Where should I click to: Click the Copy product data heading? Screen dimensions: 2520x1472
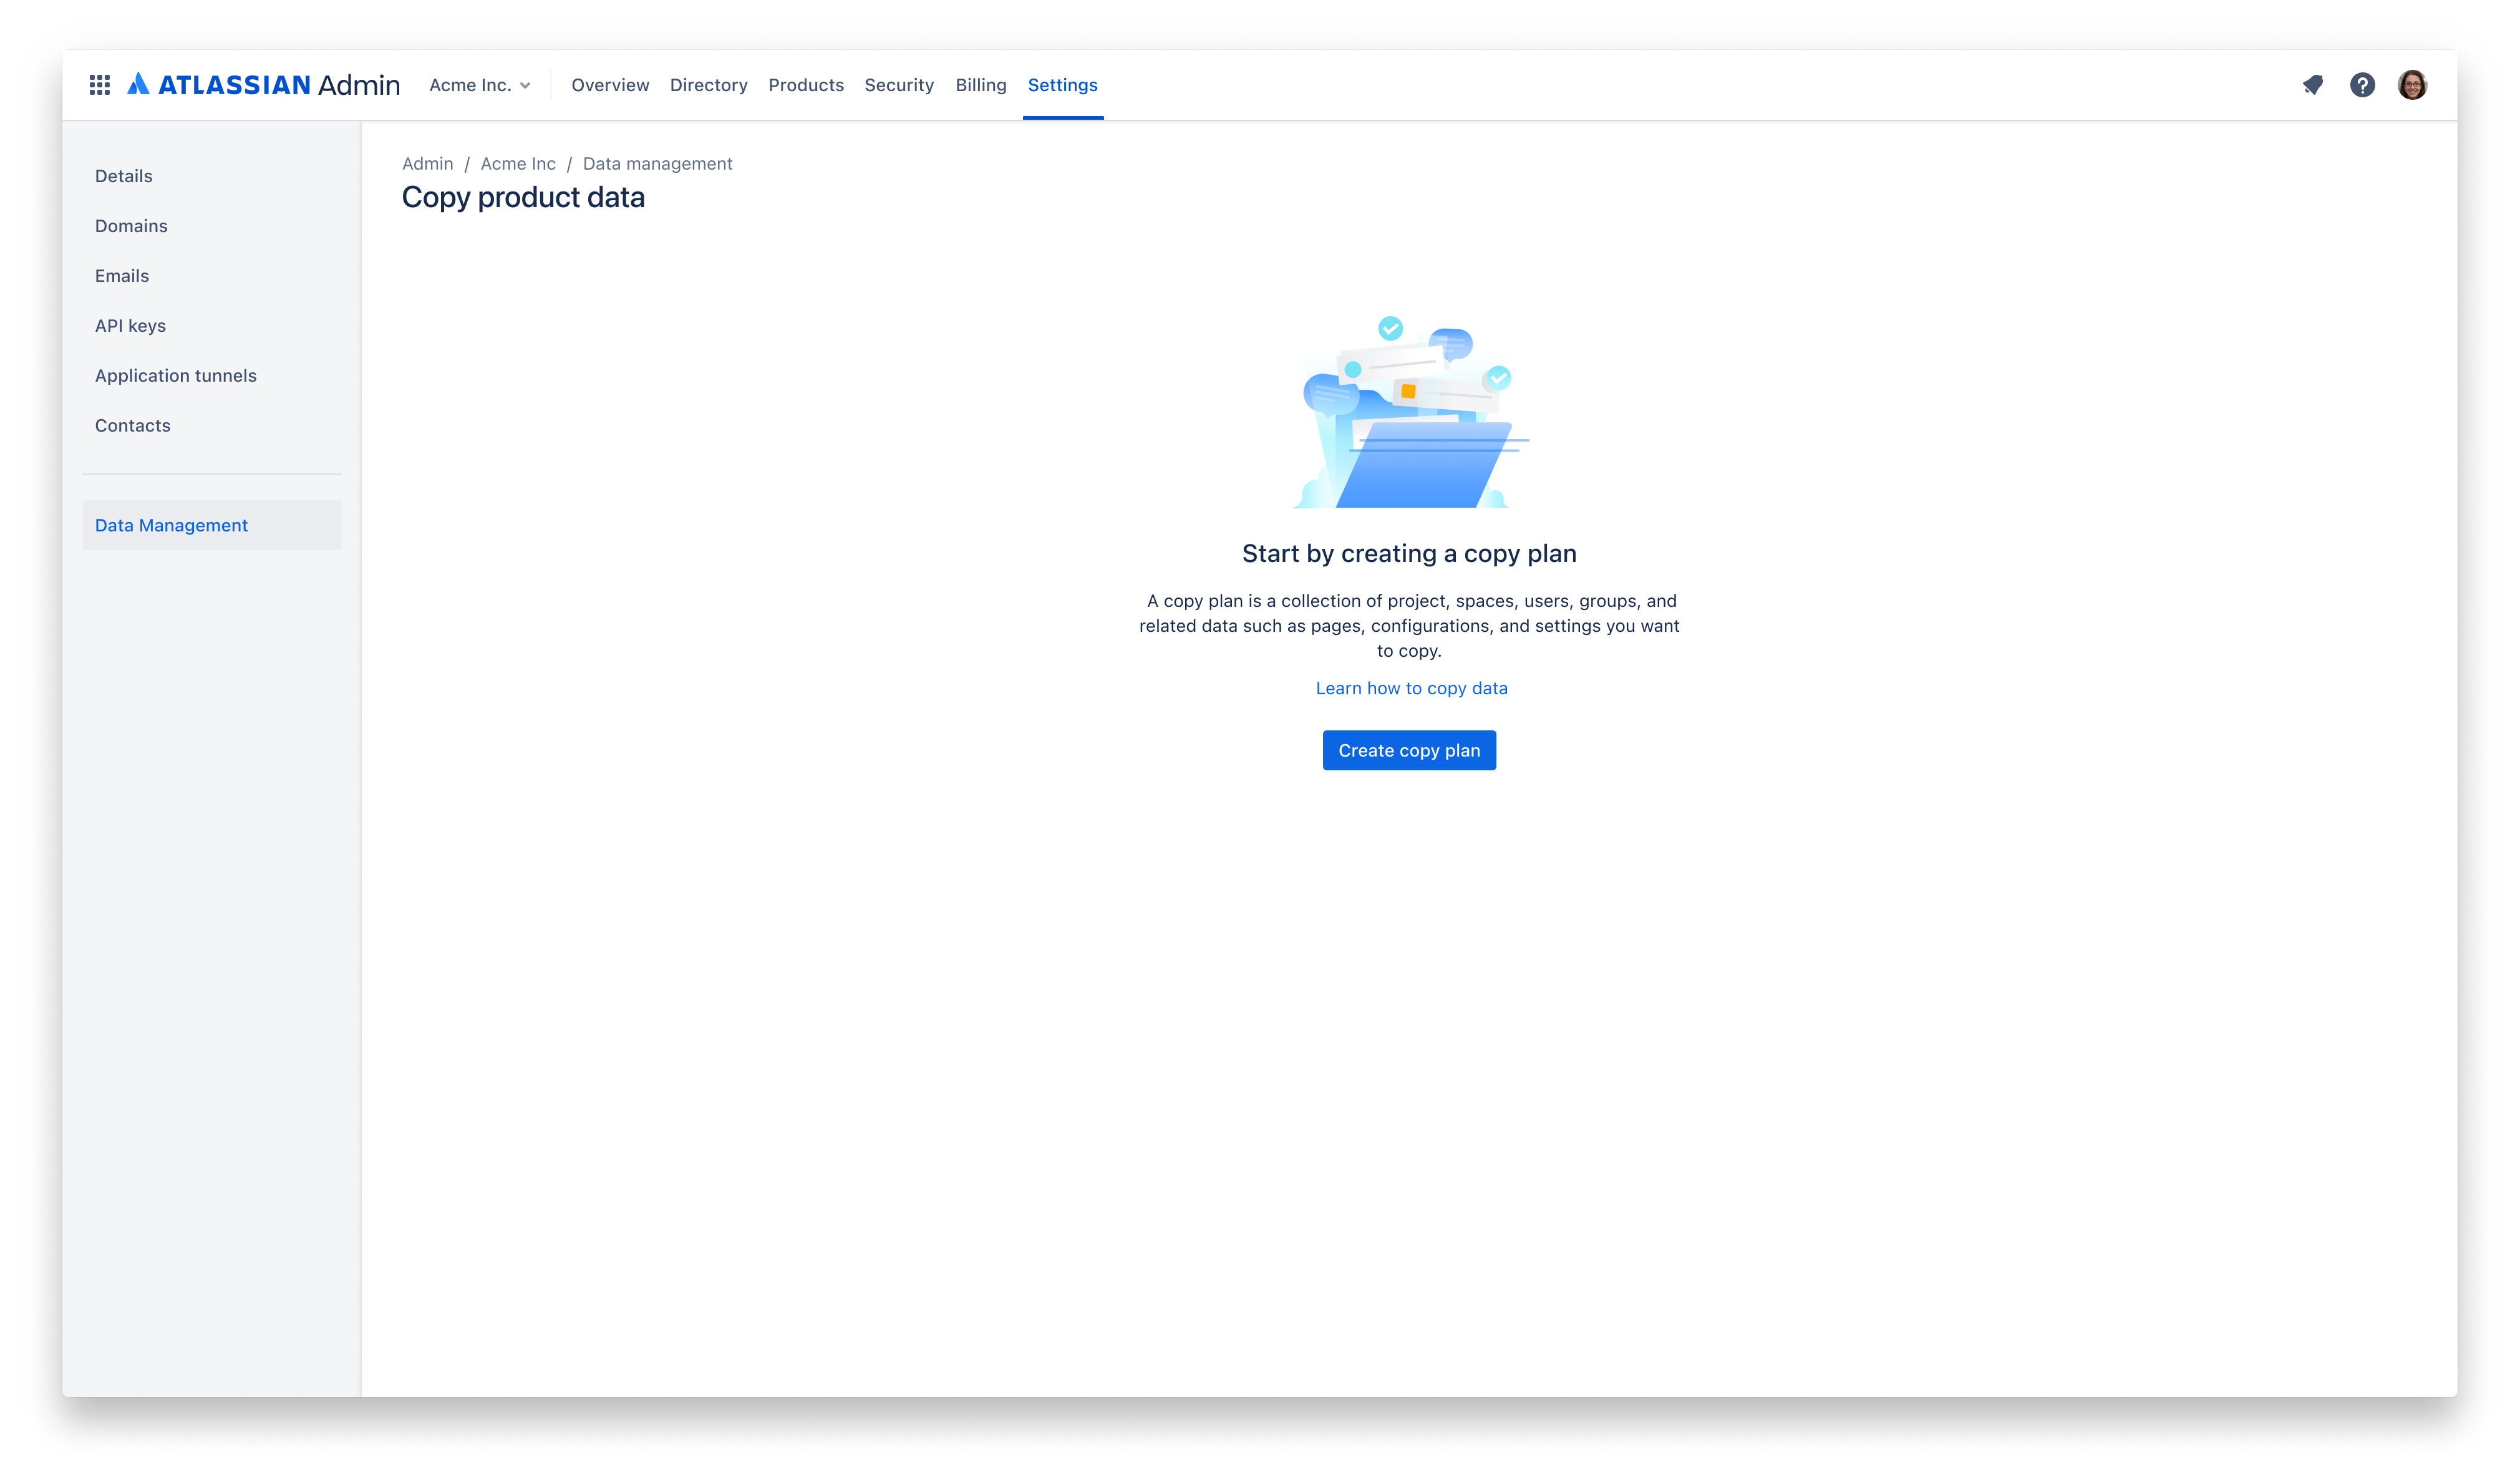tap(523, 198)
